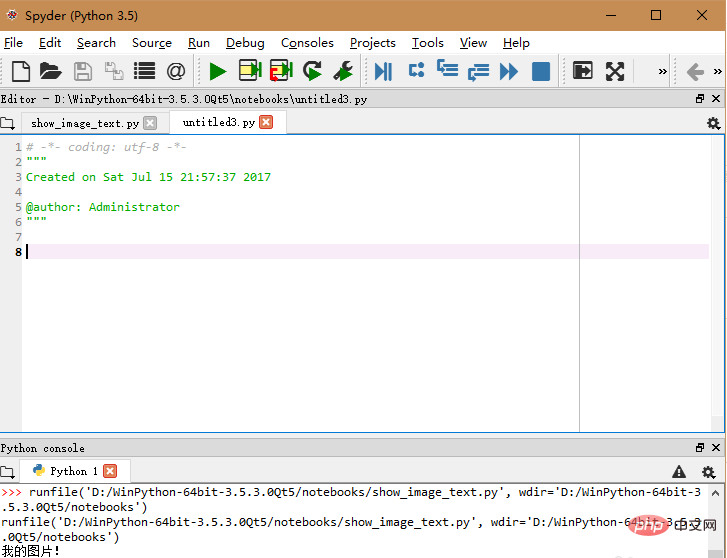The image size is (727, 558).
Task: Step over the current line in the debugger
Action: pyautogui.click(x=416, y=71)
